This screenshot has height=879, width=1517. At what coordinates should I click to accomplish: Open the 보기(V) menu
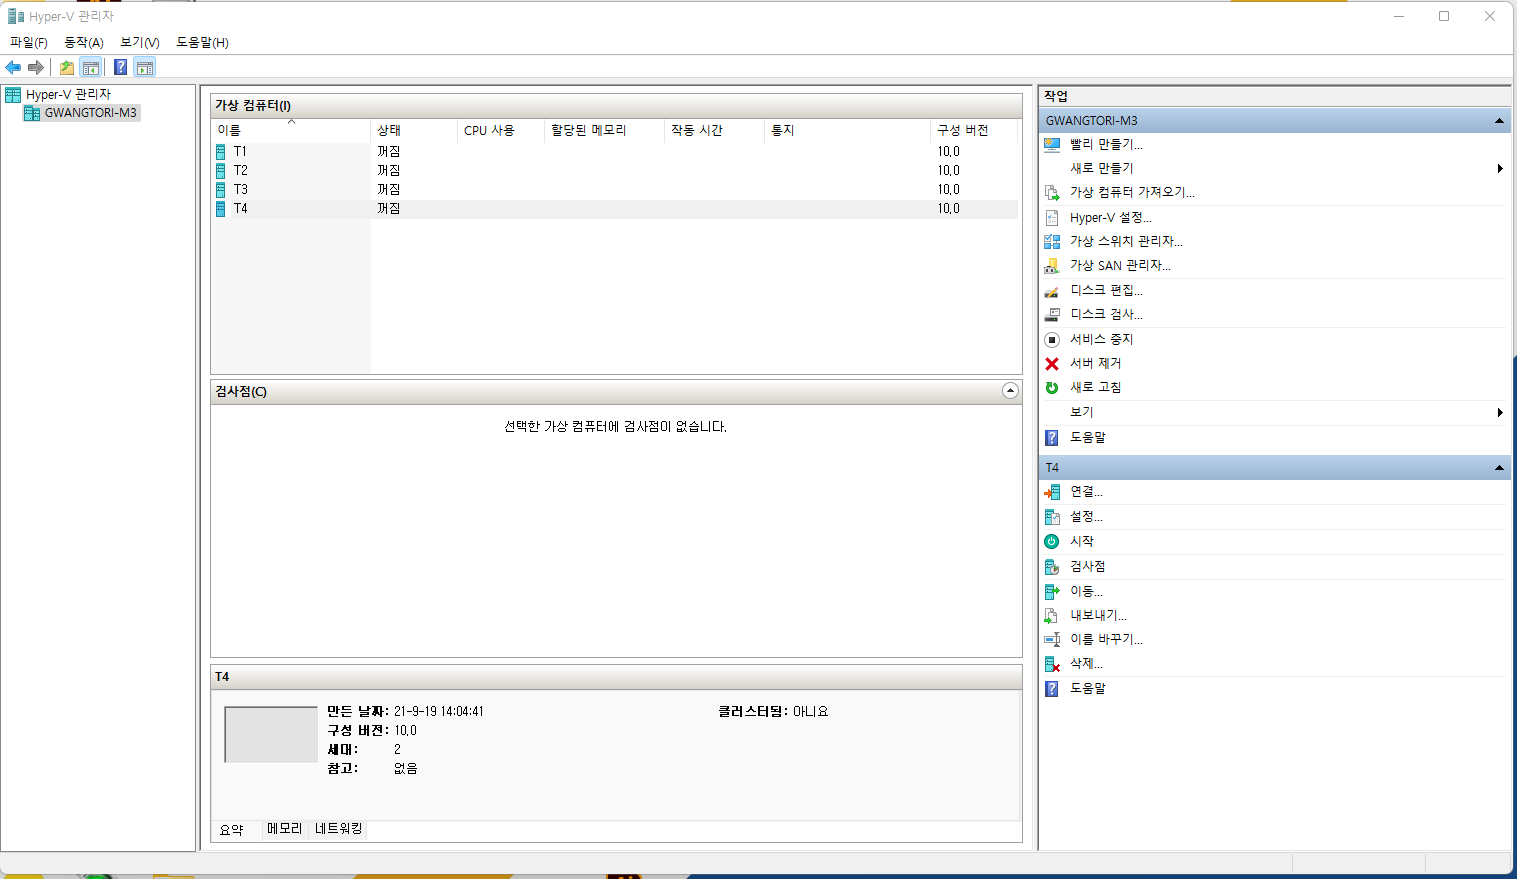[x=140, y=42]
